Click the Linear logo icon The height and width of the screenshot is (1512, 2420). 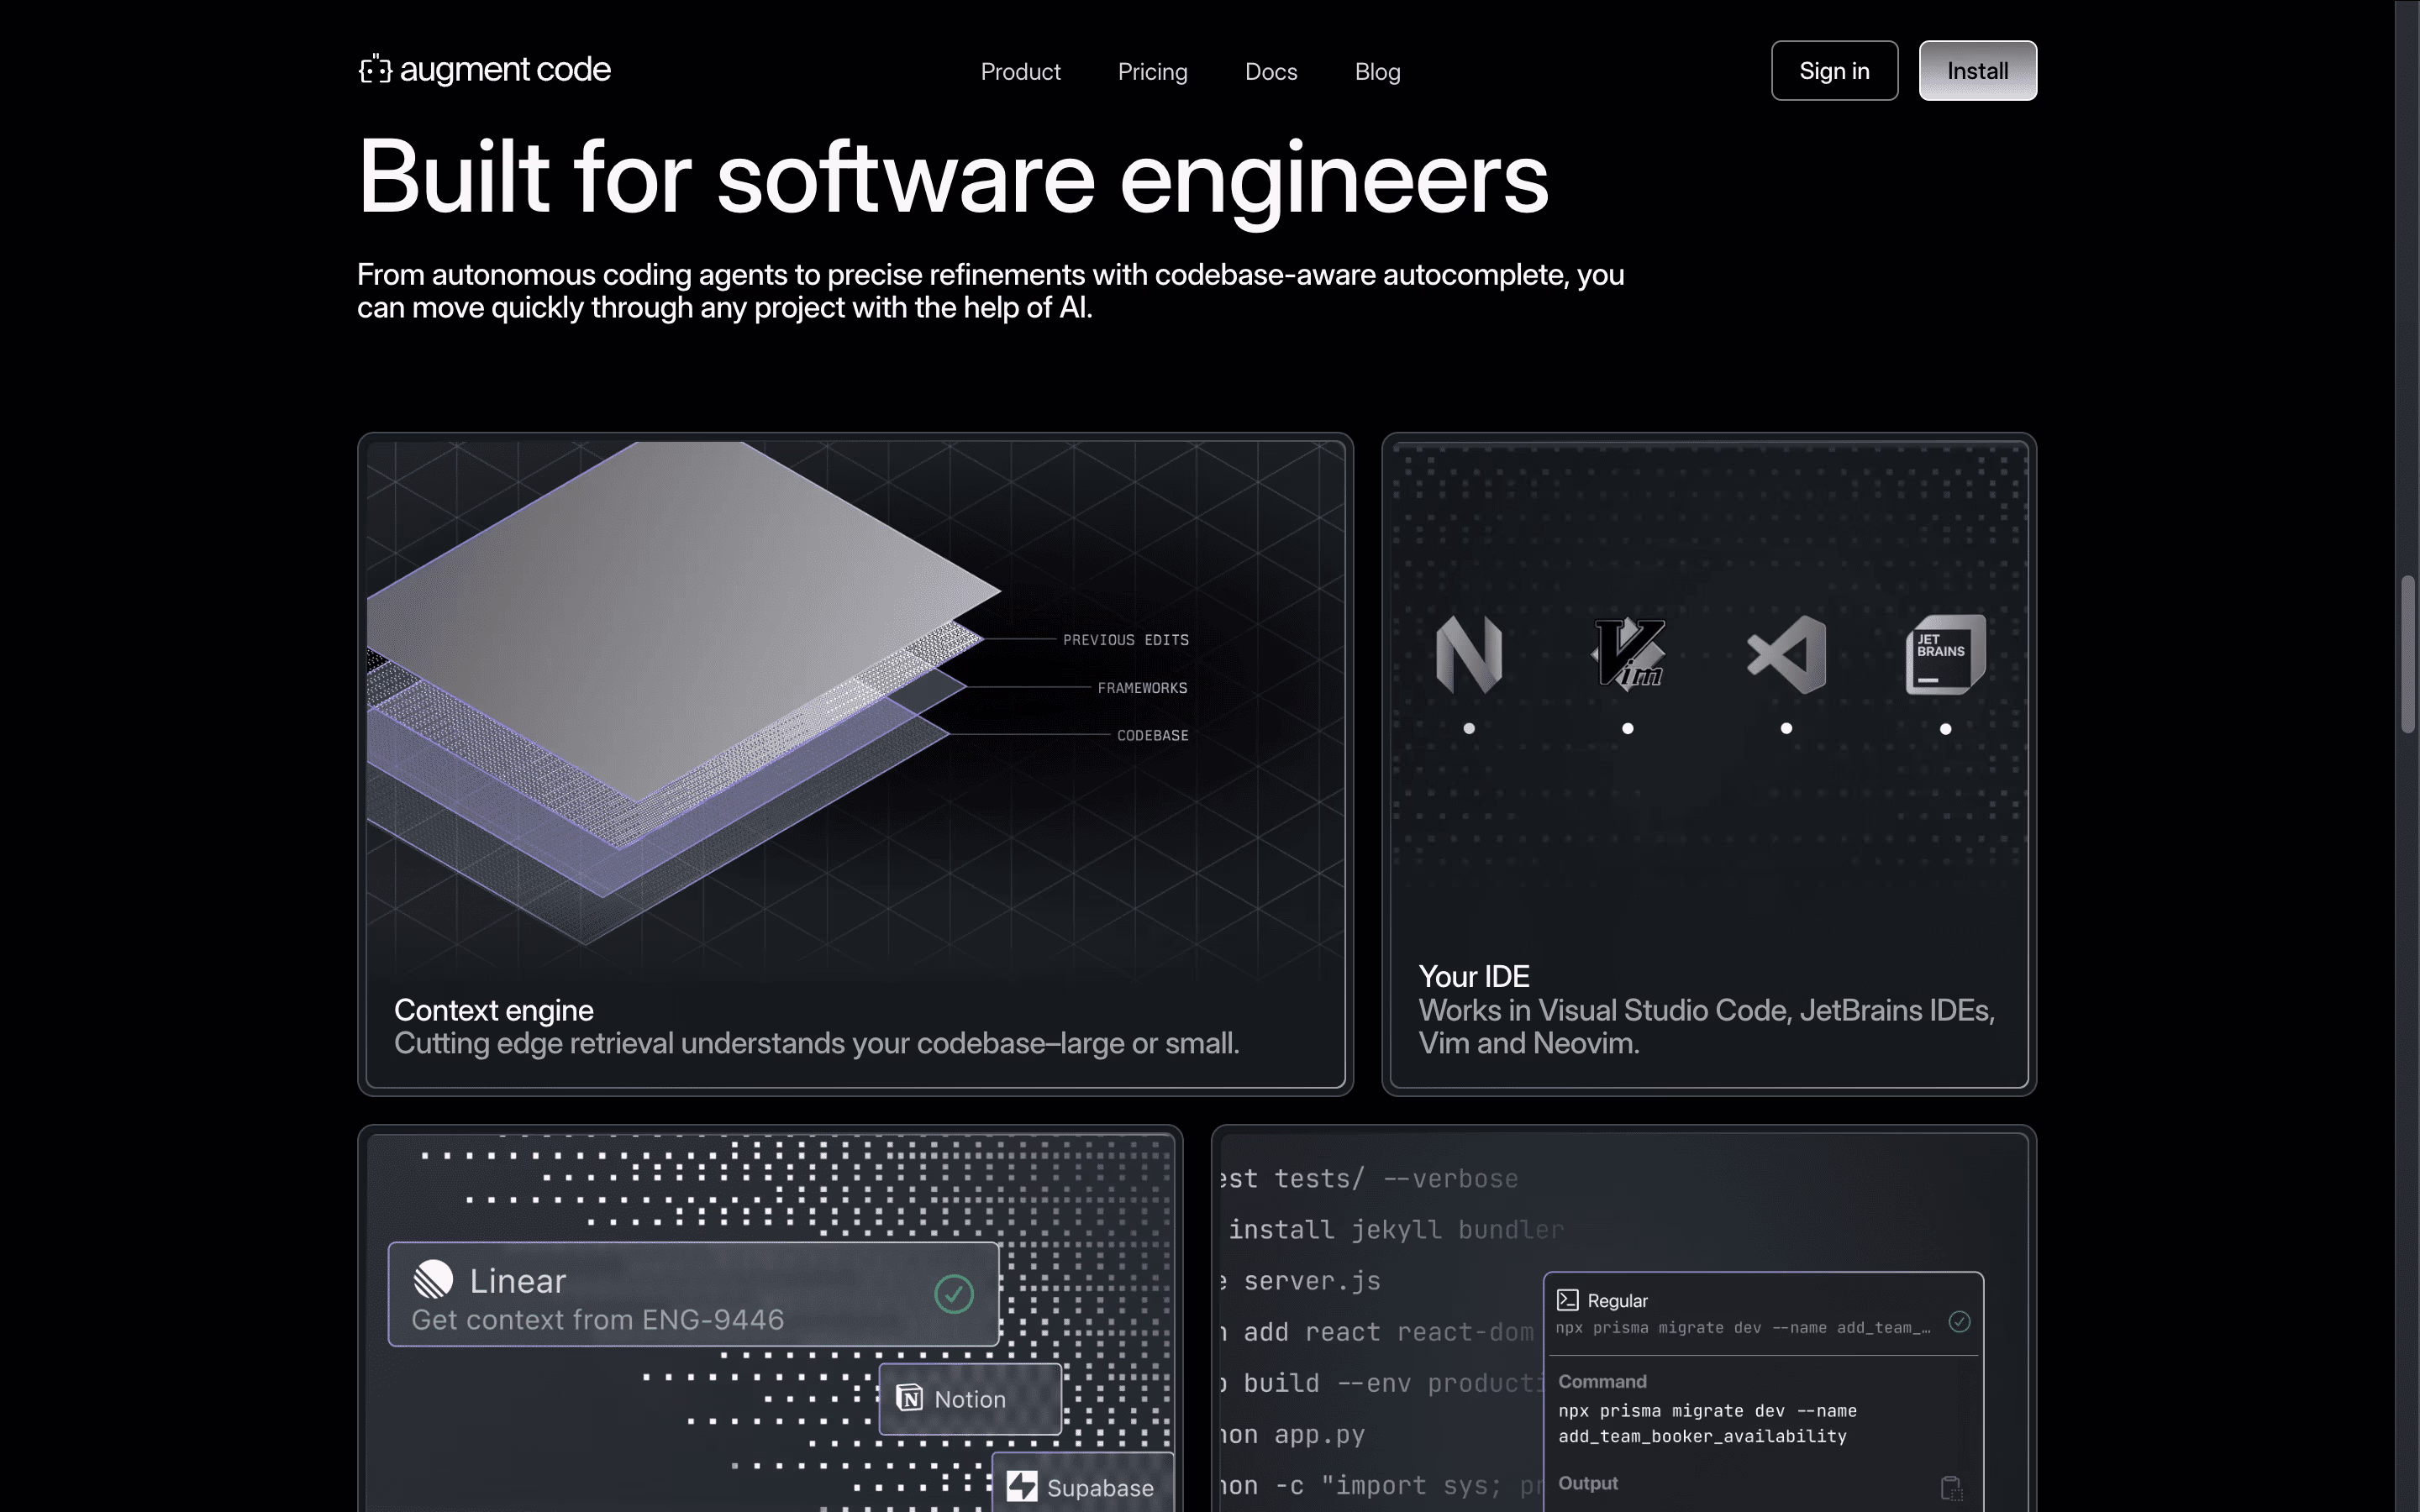433,1279
